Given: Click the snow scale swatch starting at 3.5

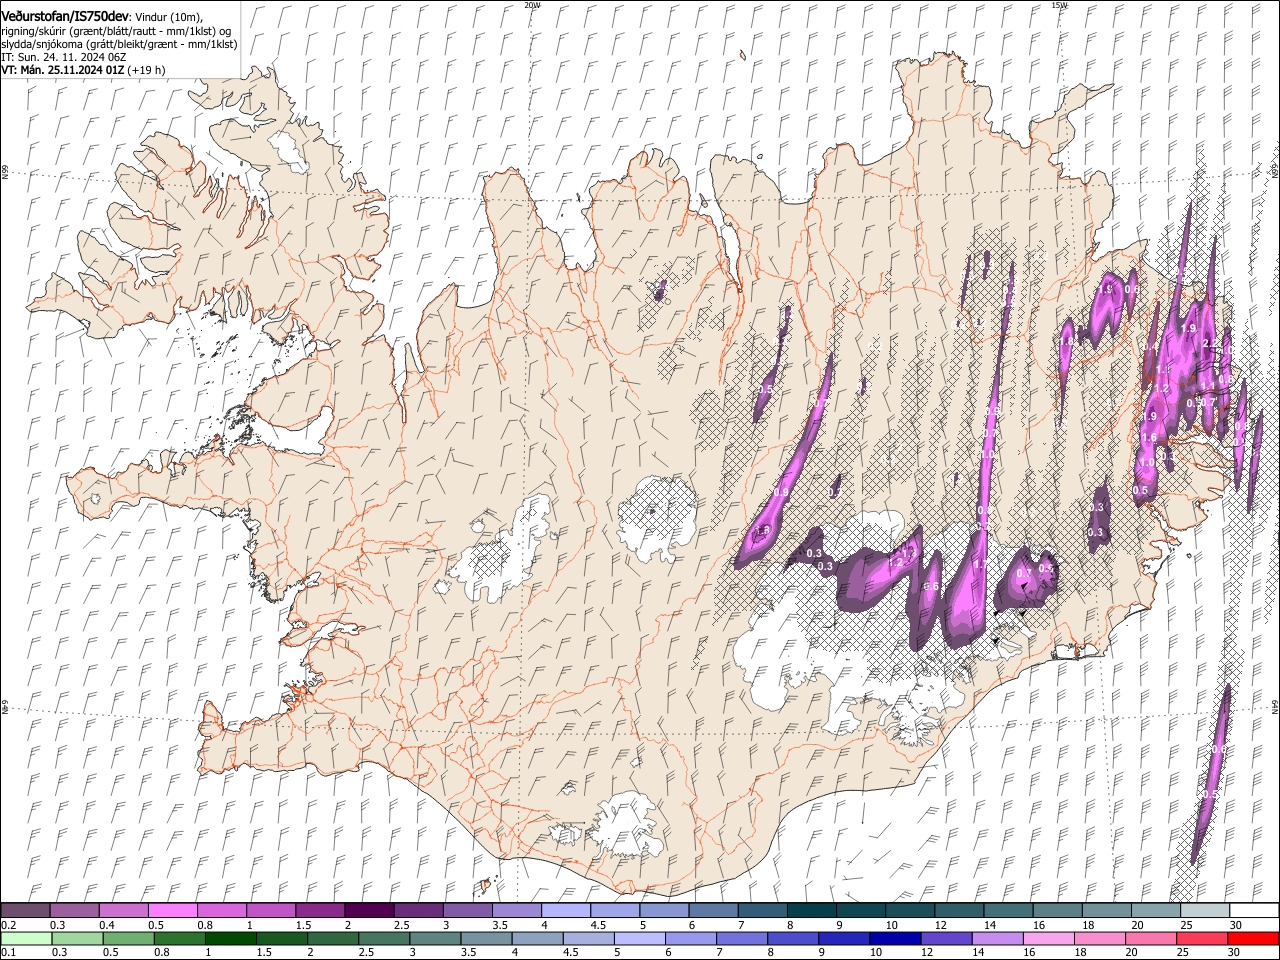Looking at the screenshot, I should point(516,910).
